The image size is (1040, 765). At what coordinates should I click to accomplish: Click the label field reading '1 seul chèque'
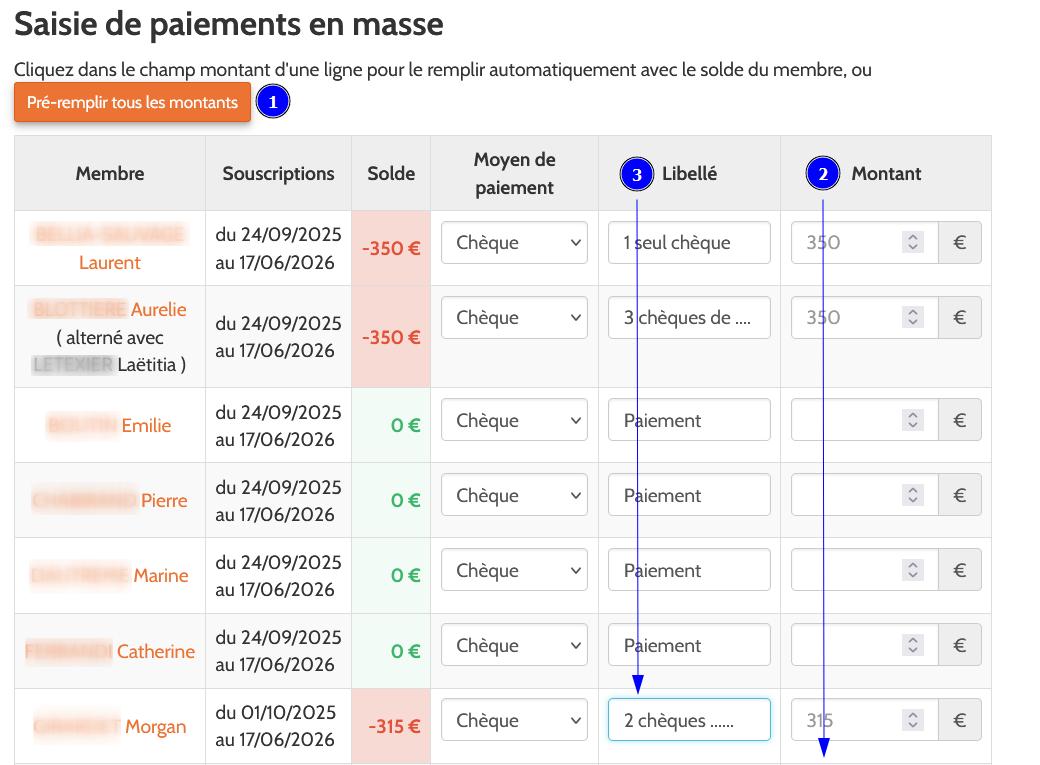click(x=689, y=243)
